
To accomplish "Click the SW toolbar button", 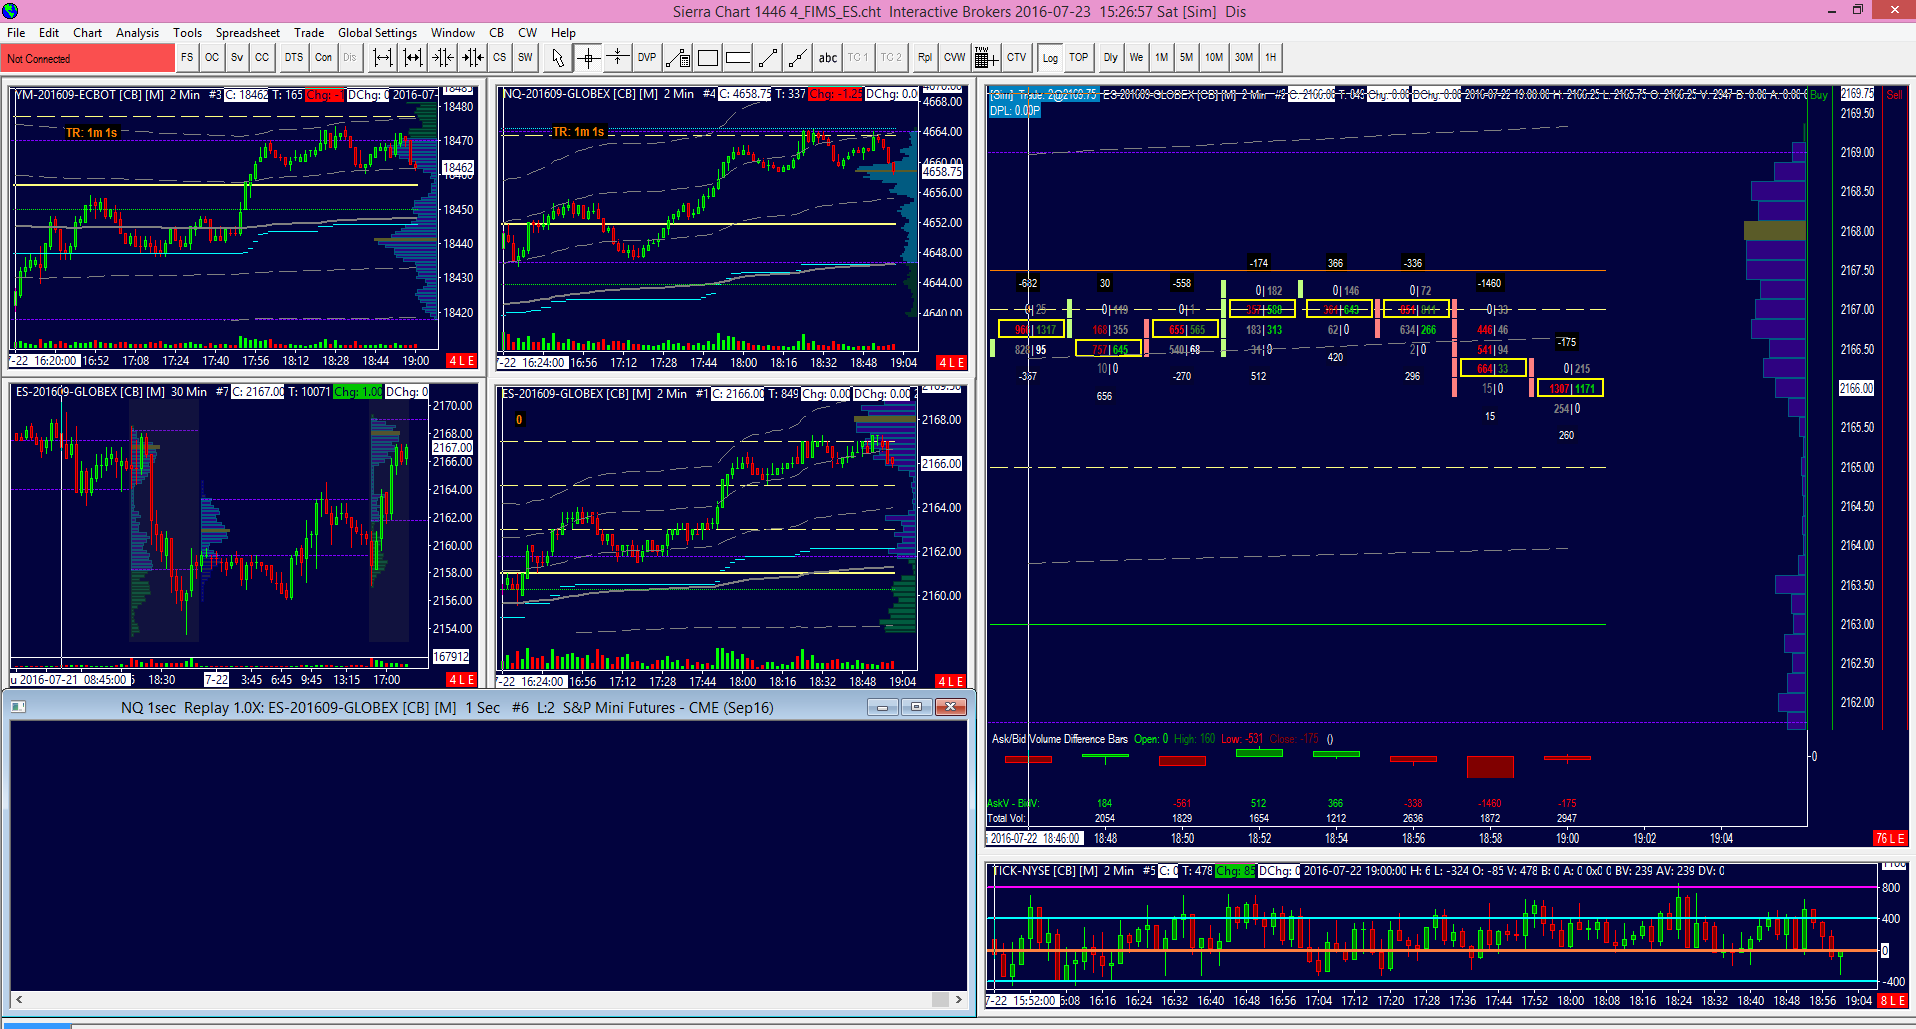I will coord(526,58).
